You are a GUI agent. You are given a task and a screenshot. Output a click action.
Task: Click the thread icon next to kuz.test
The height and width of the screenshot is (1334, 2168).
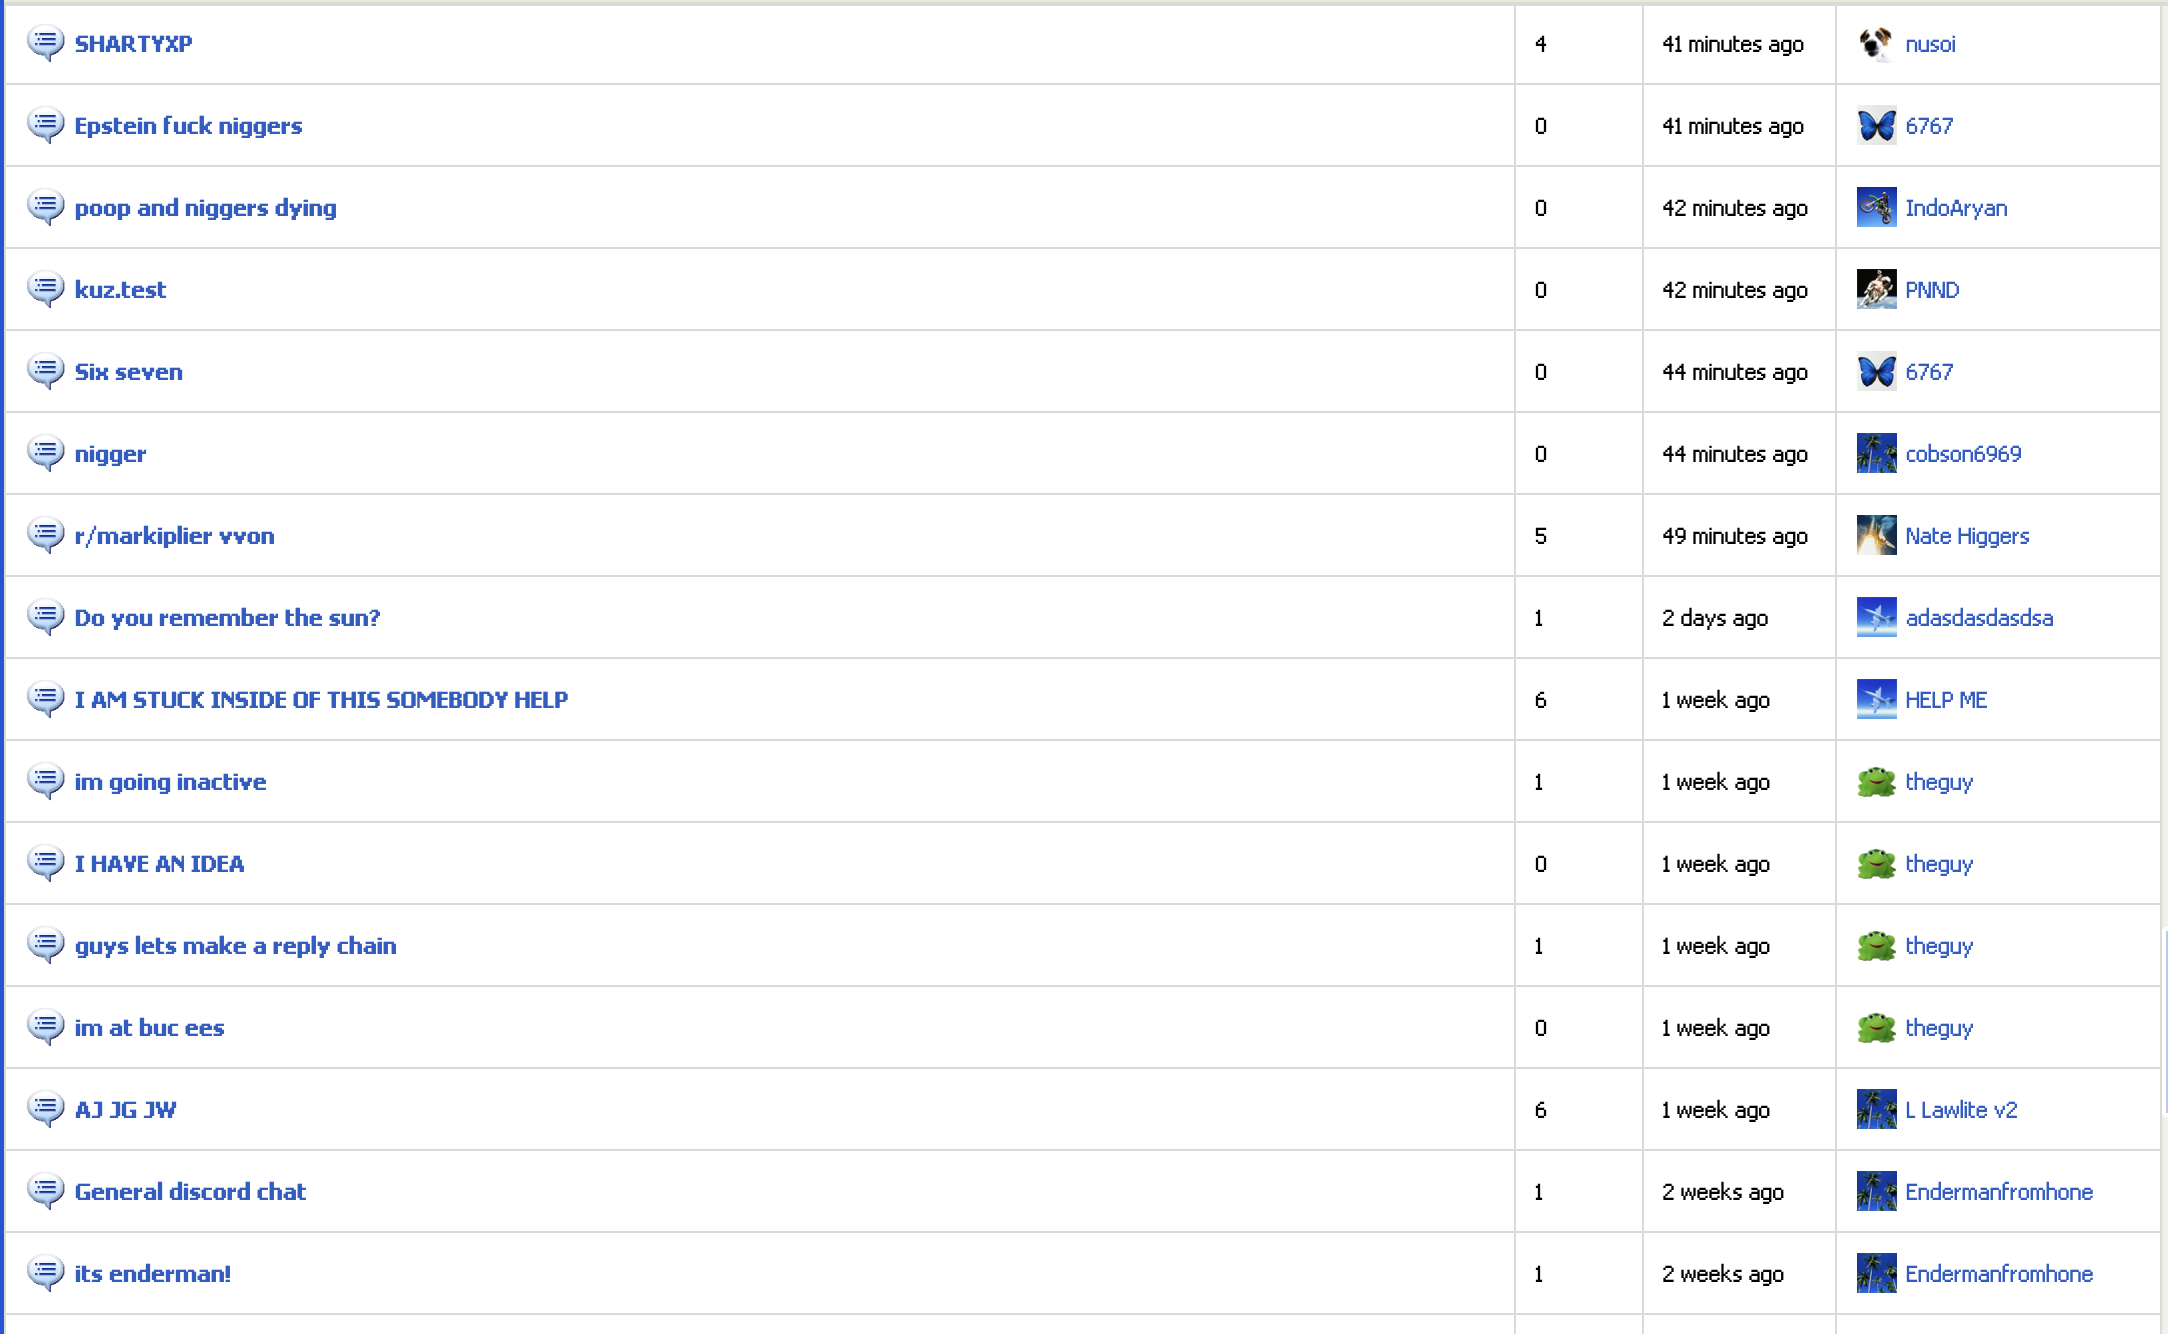(45, 289)
